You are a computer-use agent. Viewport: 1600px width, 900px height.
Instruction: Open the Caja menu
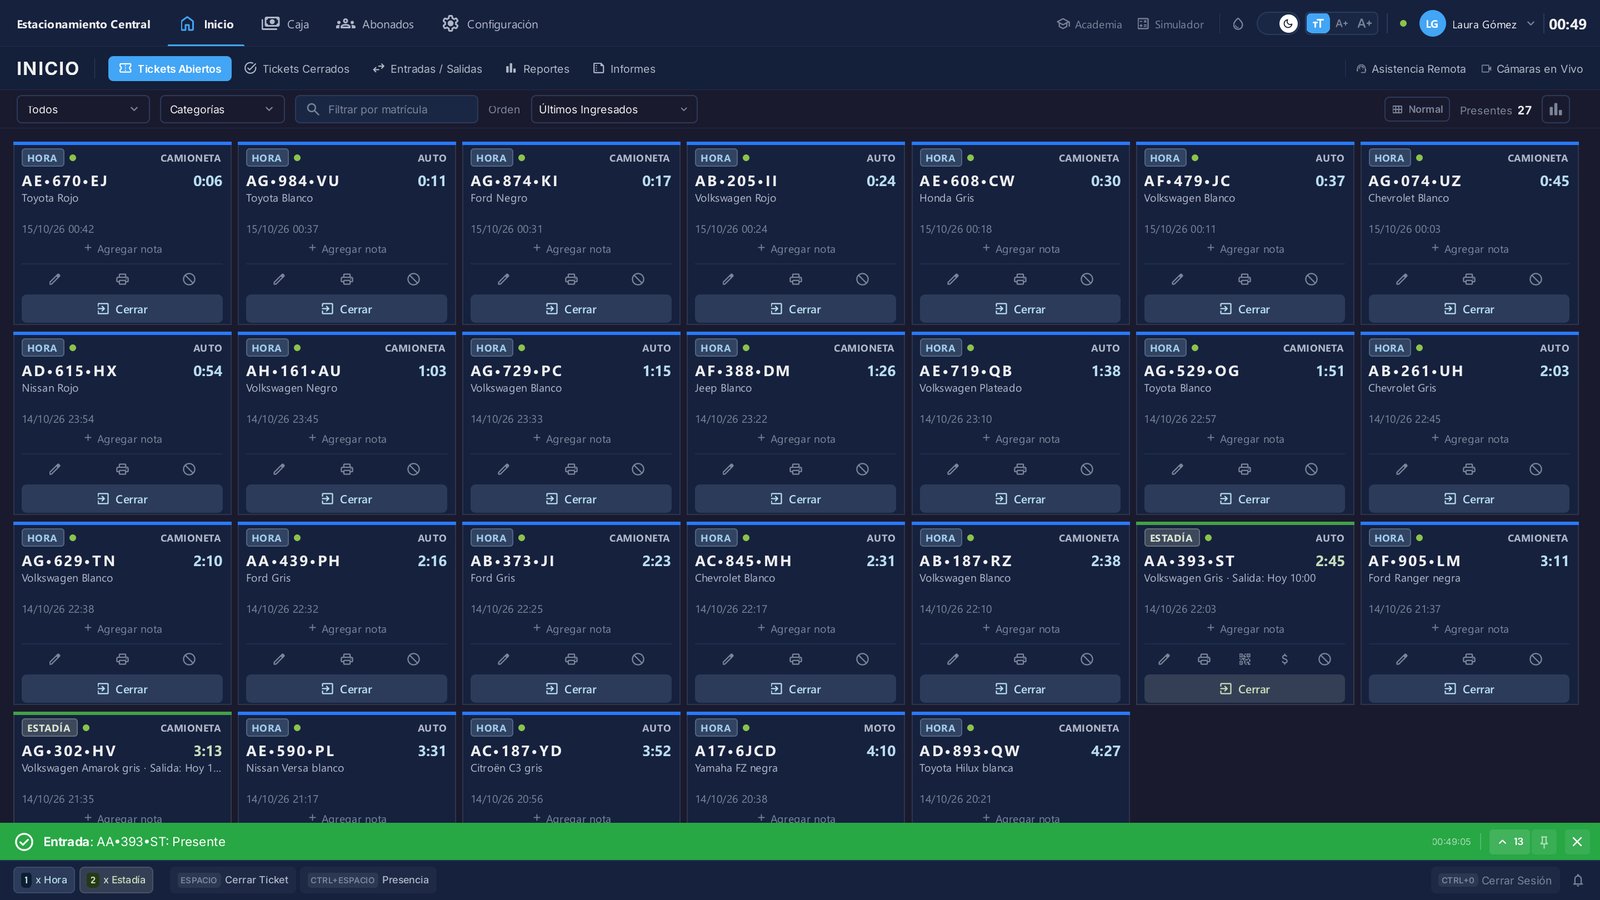[x=285, y=24]
